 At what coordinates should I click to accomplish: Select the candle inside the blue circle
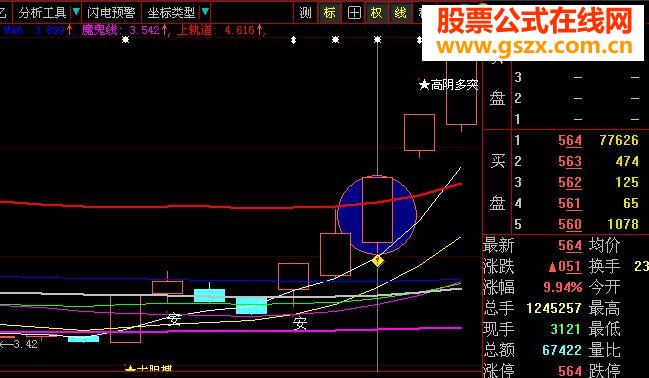(x=377, y=209)
